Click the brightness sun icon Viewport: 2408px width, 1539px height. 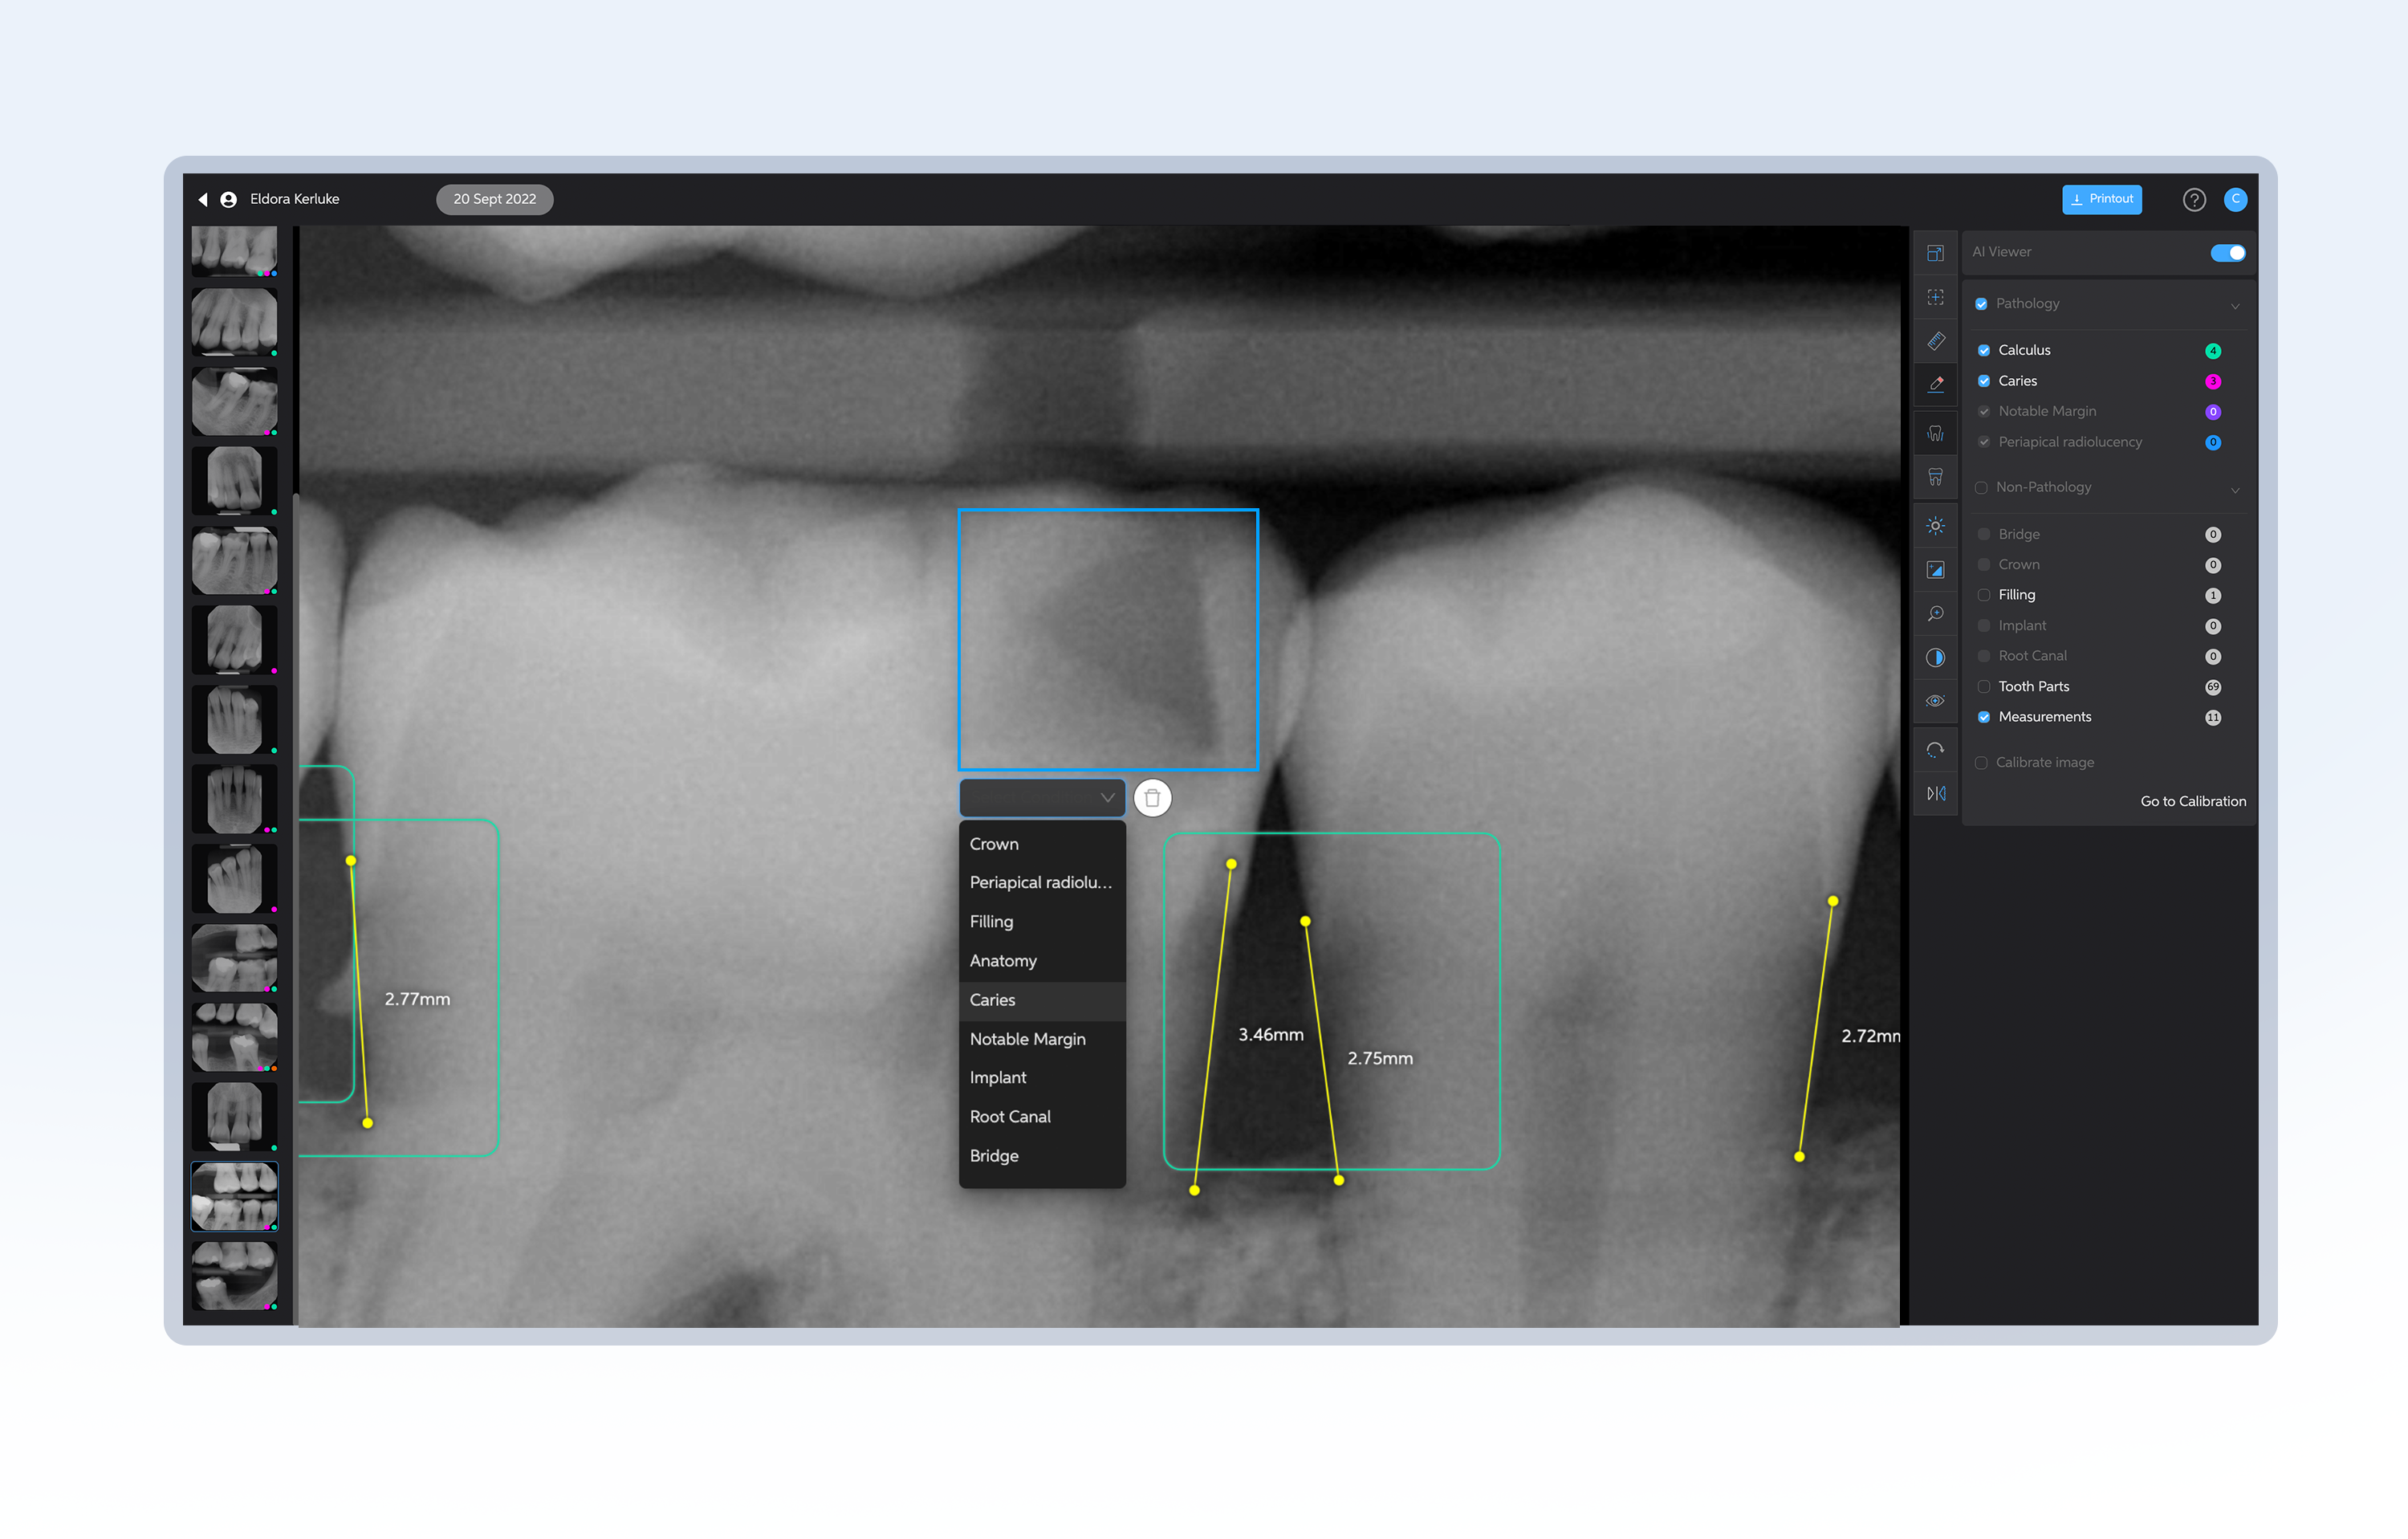[x=1935, y=526]
